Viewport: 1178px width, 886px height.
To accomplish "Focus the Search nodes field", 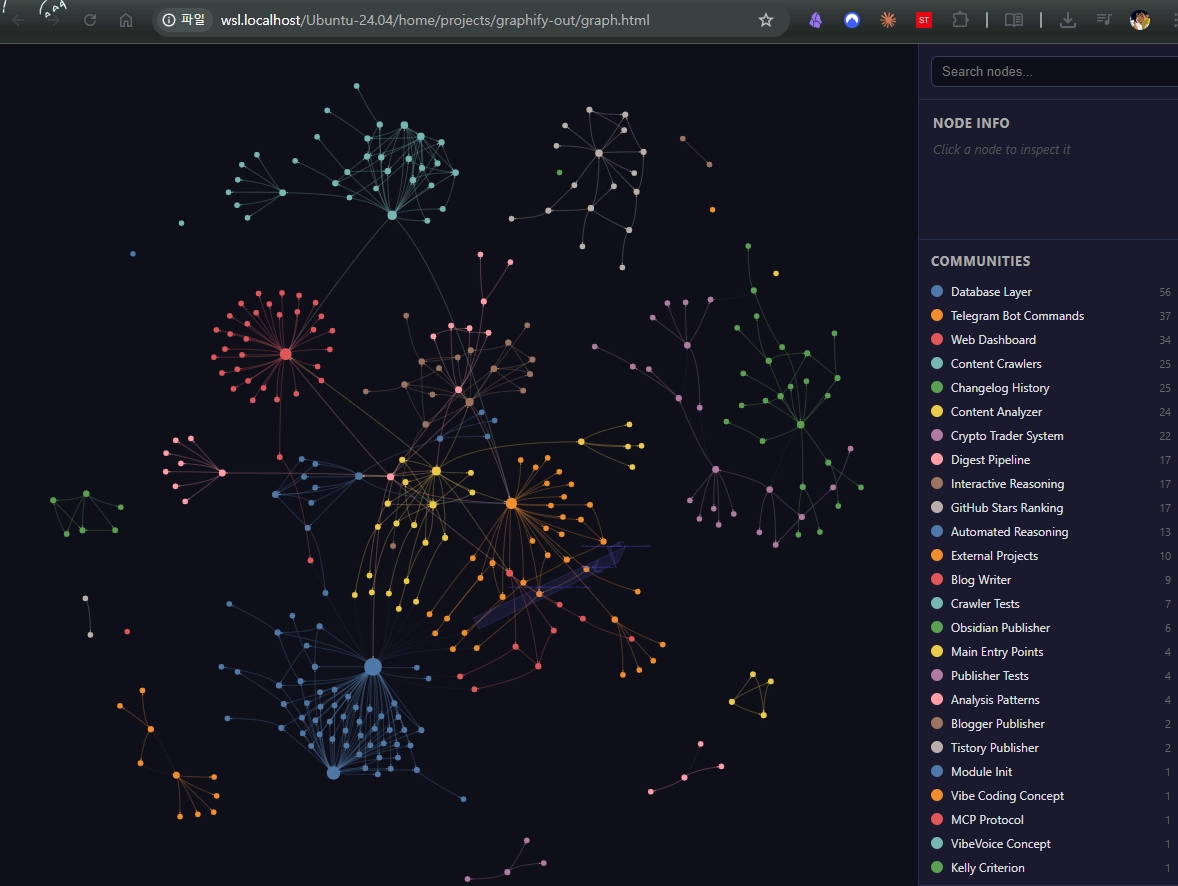I will tap(1054, 71).
